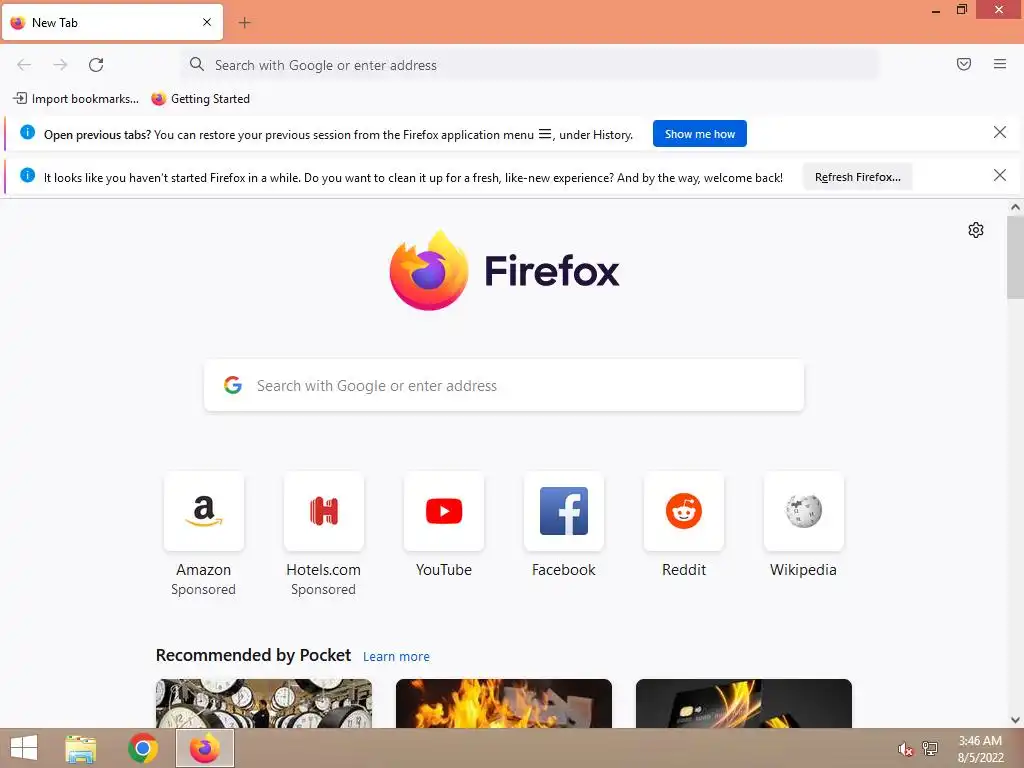Screen dimensions: 1024x768
Task: Click the Show me how button
Action: click(x=699, y=134)
